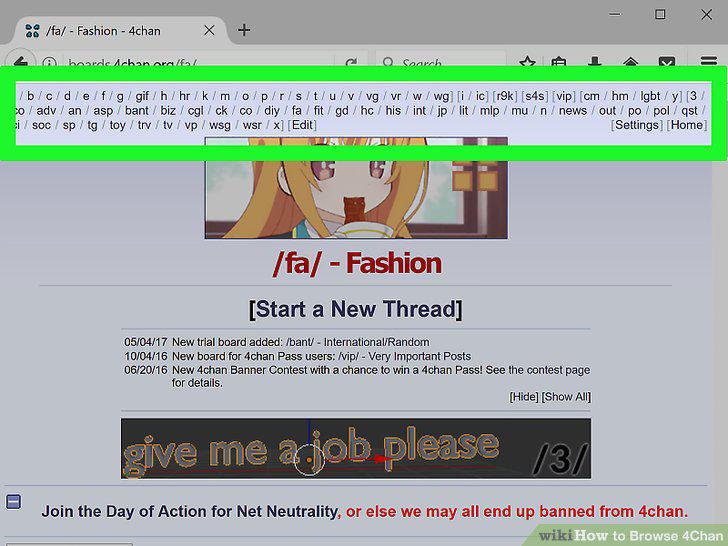Click [Show All] announcements link

click(x=566, y=397)
